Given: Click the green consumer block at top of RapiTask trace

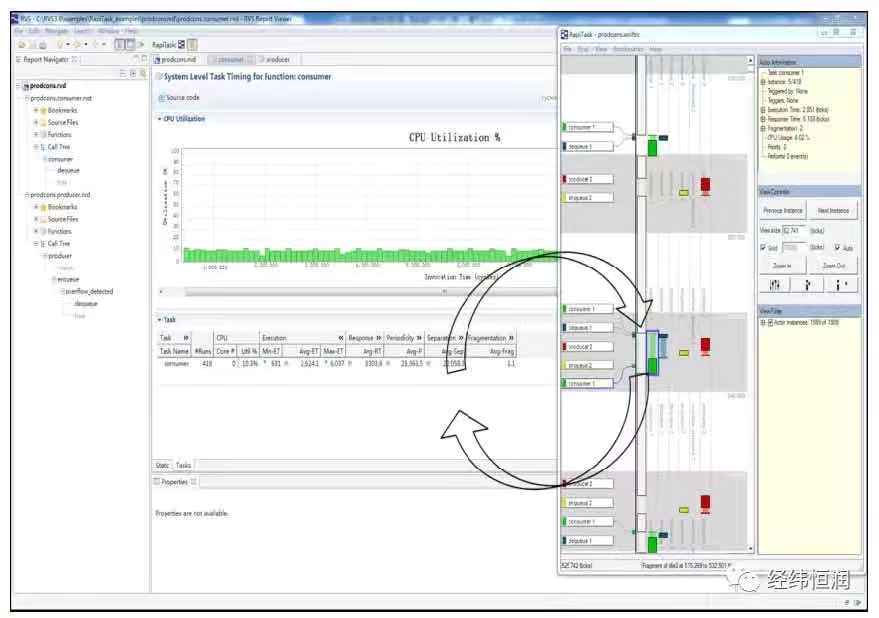Looking at the screenshot, I should click(653, 147).
